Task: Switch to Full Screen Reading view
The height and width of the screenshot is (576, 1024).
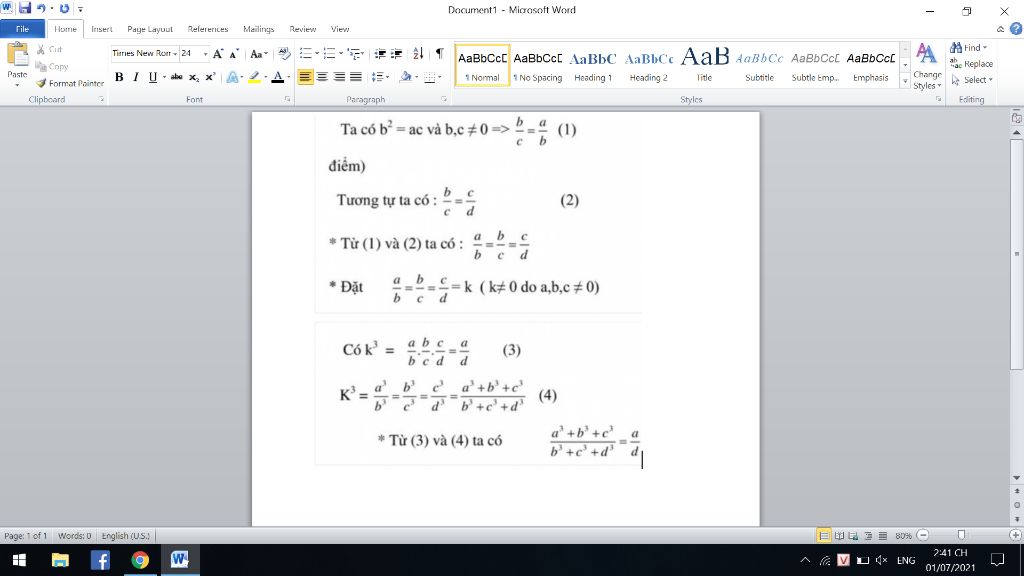Action: [x=839, y=536]
